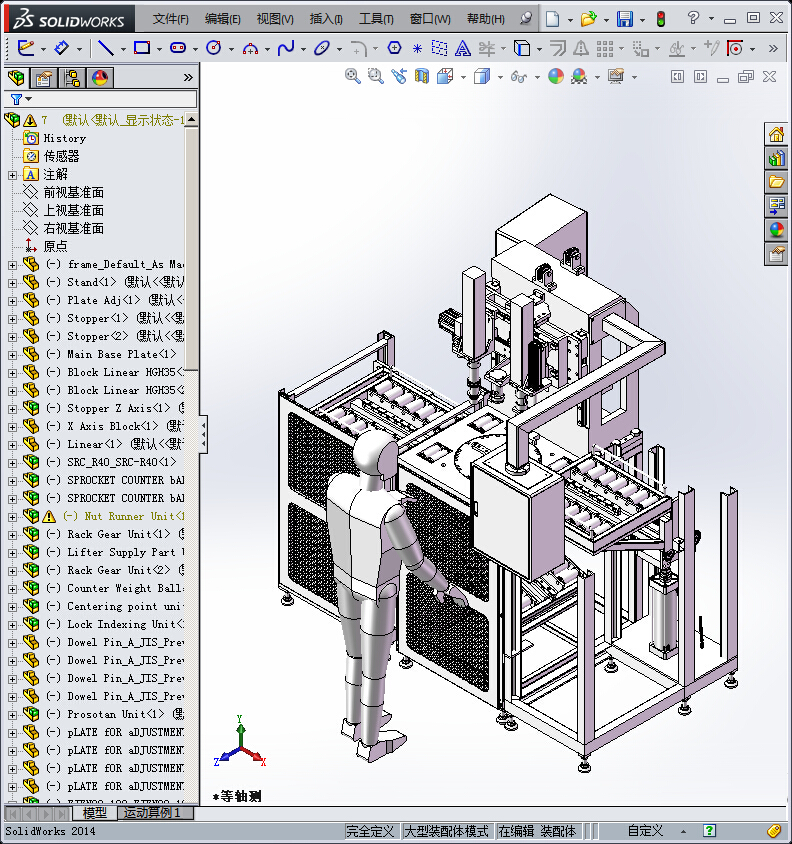Expand the Lifter Supply Part node
This screenshot has width=792, height=844.
[12, 553]
